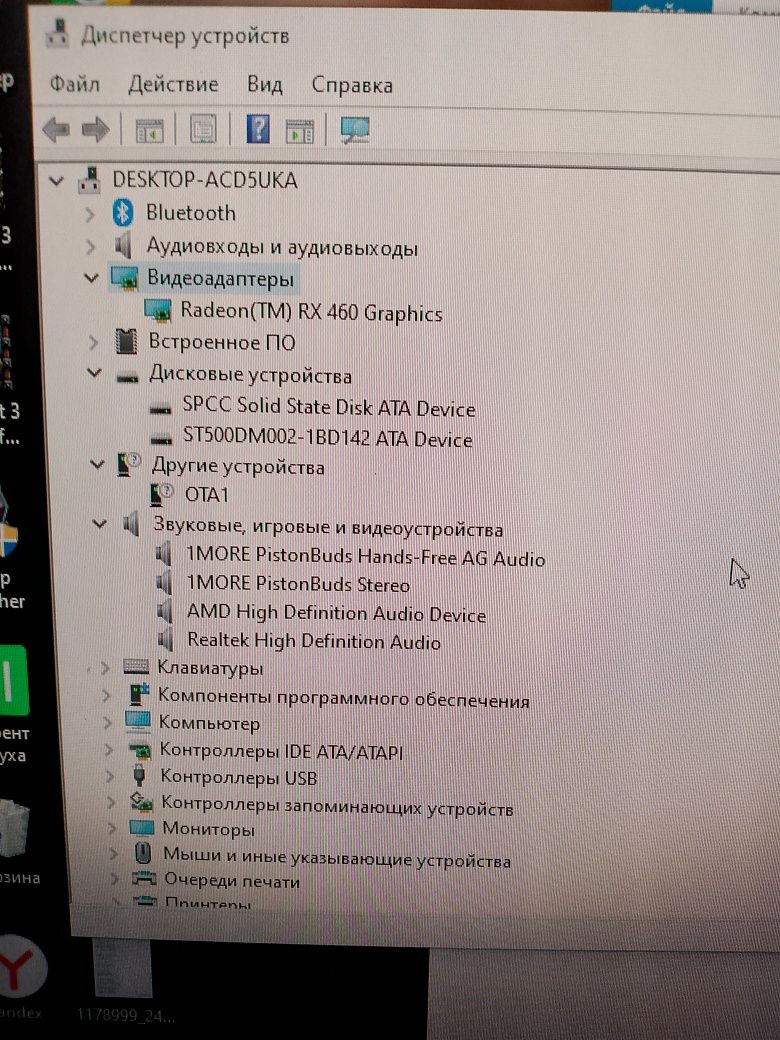This screenshot has height=1040, width=780.
Task: Collapse the Другие устройства category
Action: point(97,464)
